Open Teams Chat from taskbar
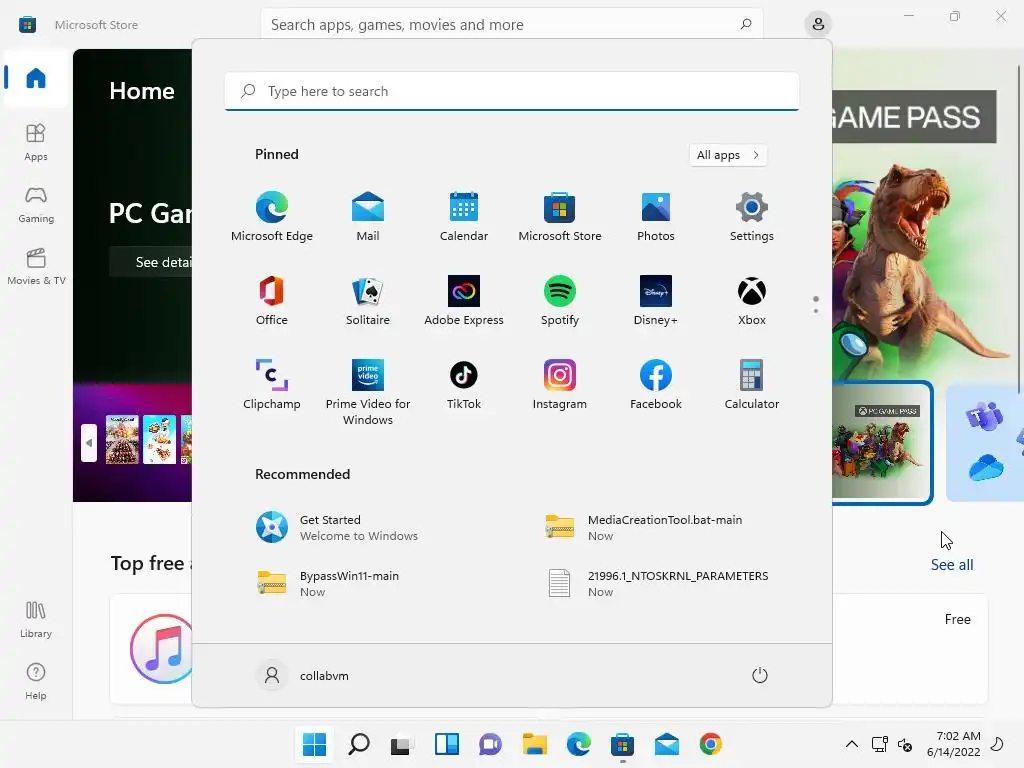The height and width of the screenshot is (768, 1024). point(490,744)
